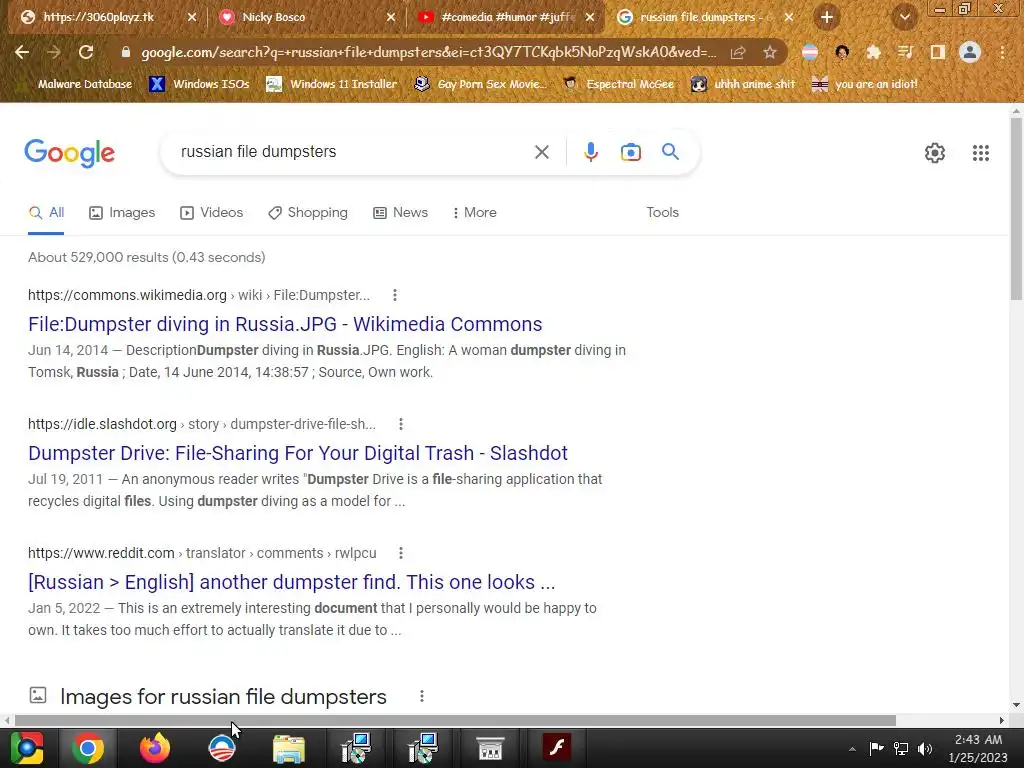Open the Start button
The image size is (1024, 768).
coord(26,748)
